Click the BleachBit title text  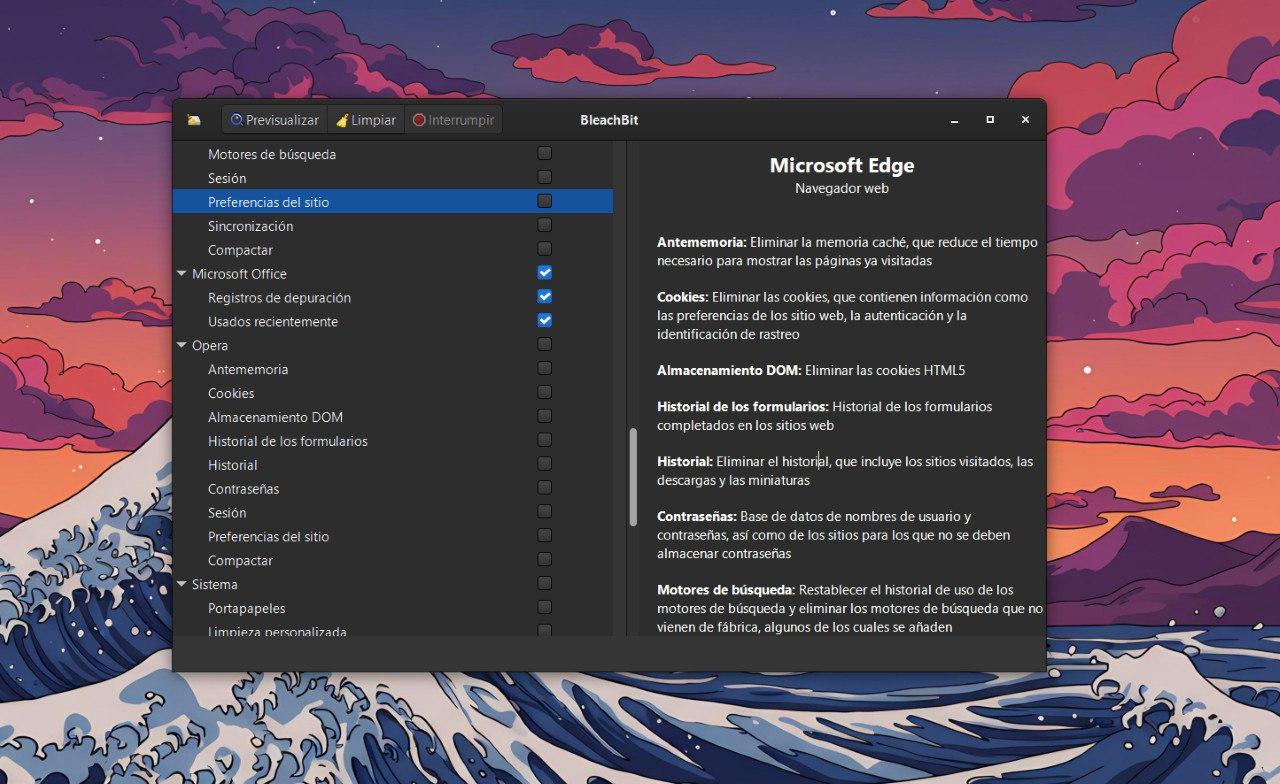(609, 120)
